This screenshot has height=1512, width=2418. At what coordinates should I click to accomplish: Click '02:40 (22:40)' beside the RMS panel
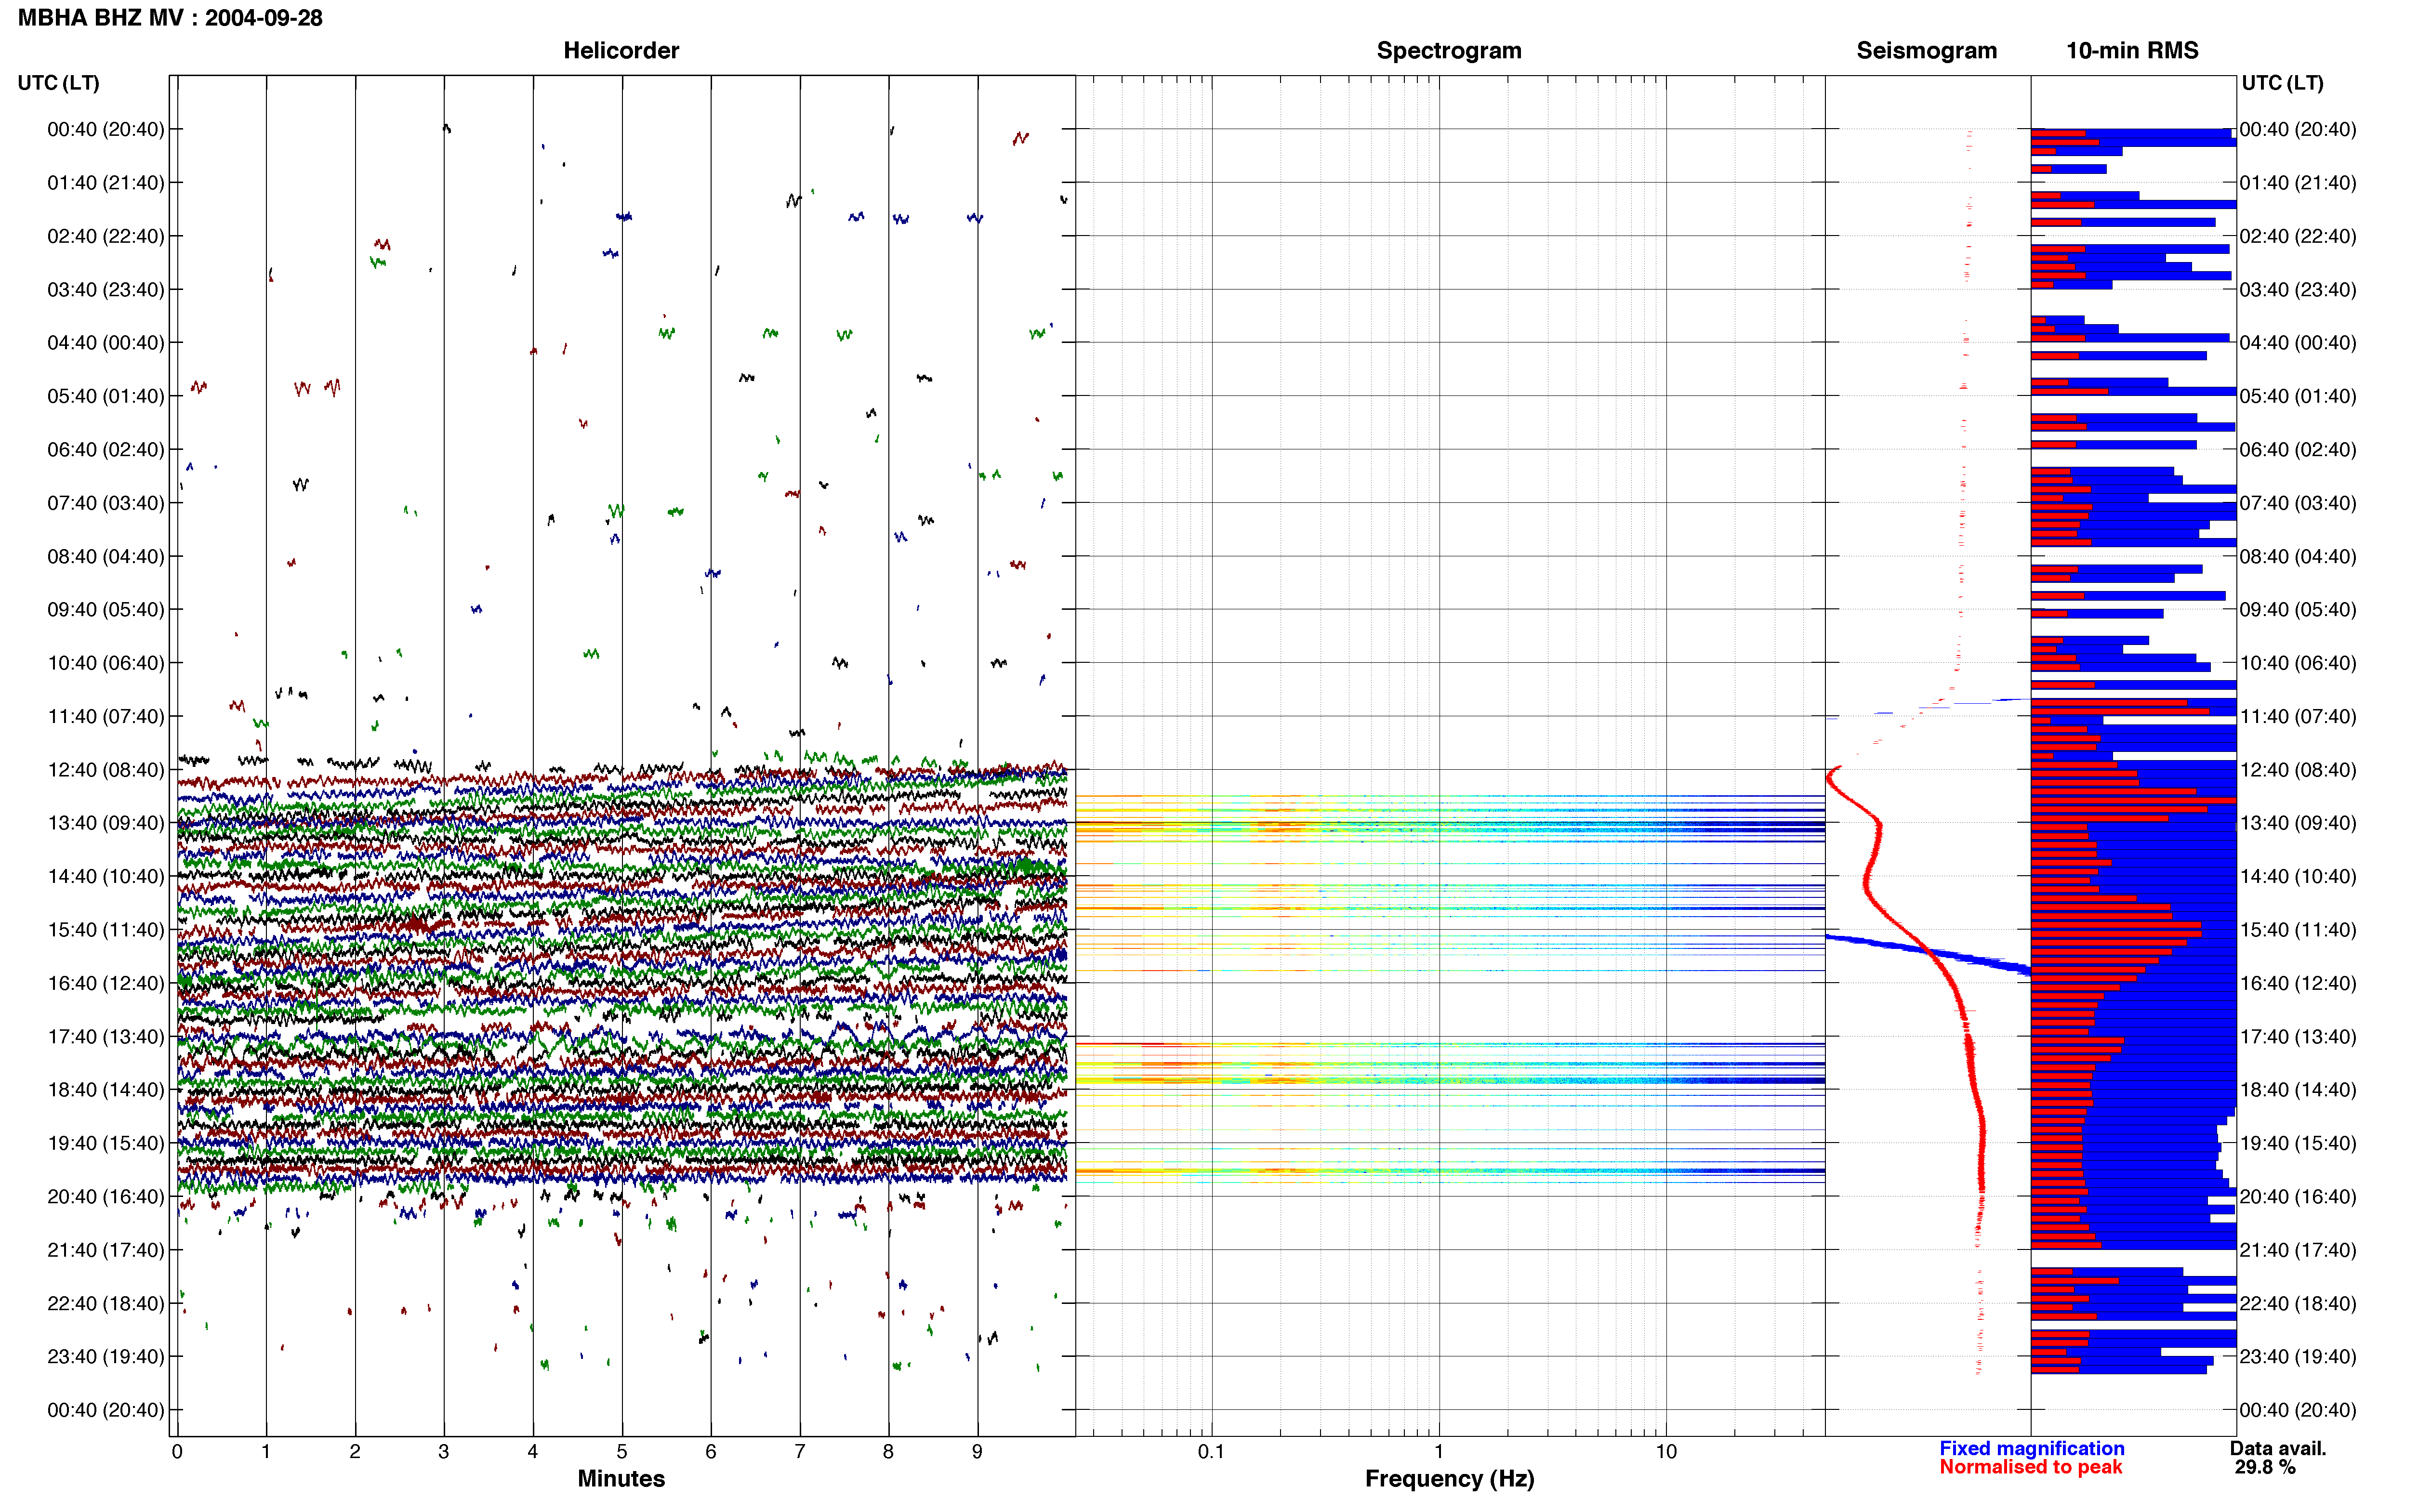point(2298,236)
